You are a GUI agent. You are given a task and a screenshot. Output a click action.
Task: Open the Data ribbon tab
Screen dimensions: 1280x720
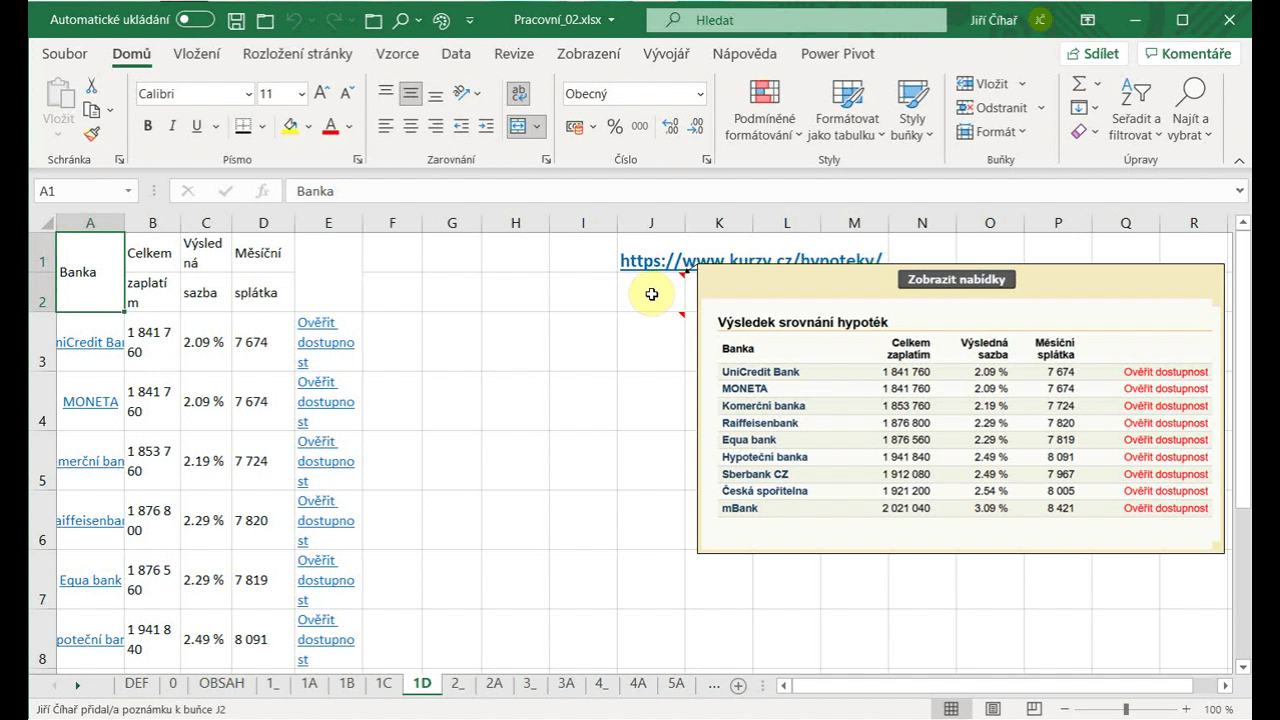click(x=456, y=54)
